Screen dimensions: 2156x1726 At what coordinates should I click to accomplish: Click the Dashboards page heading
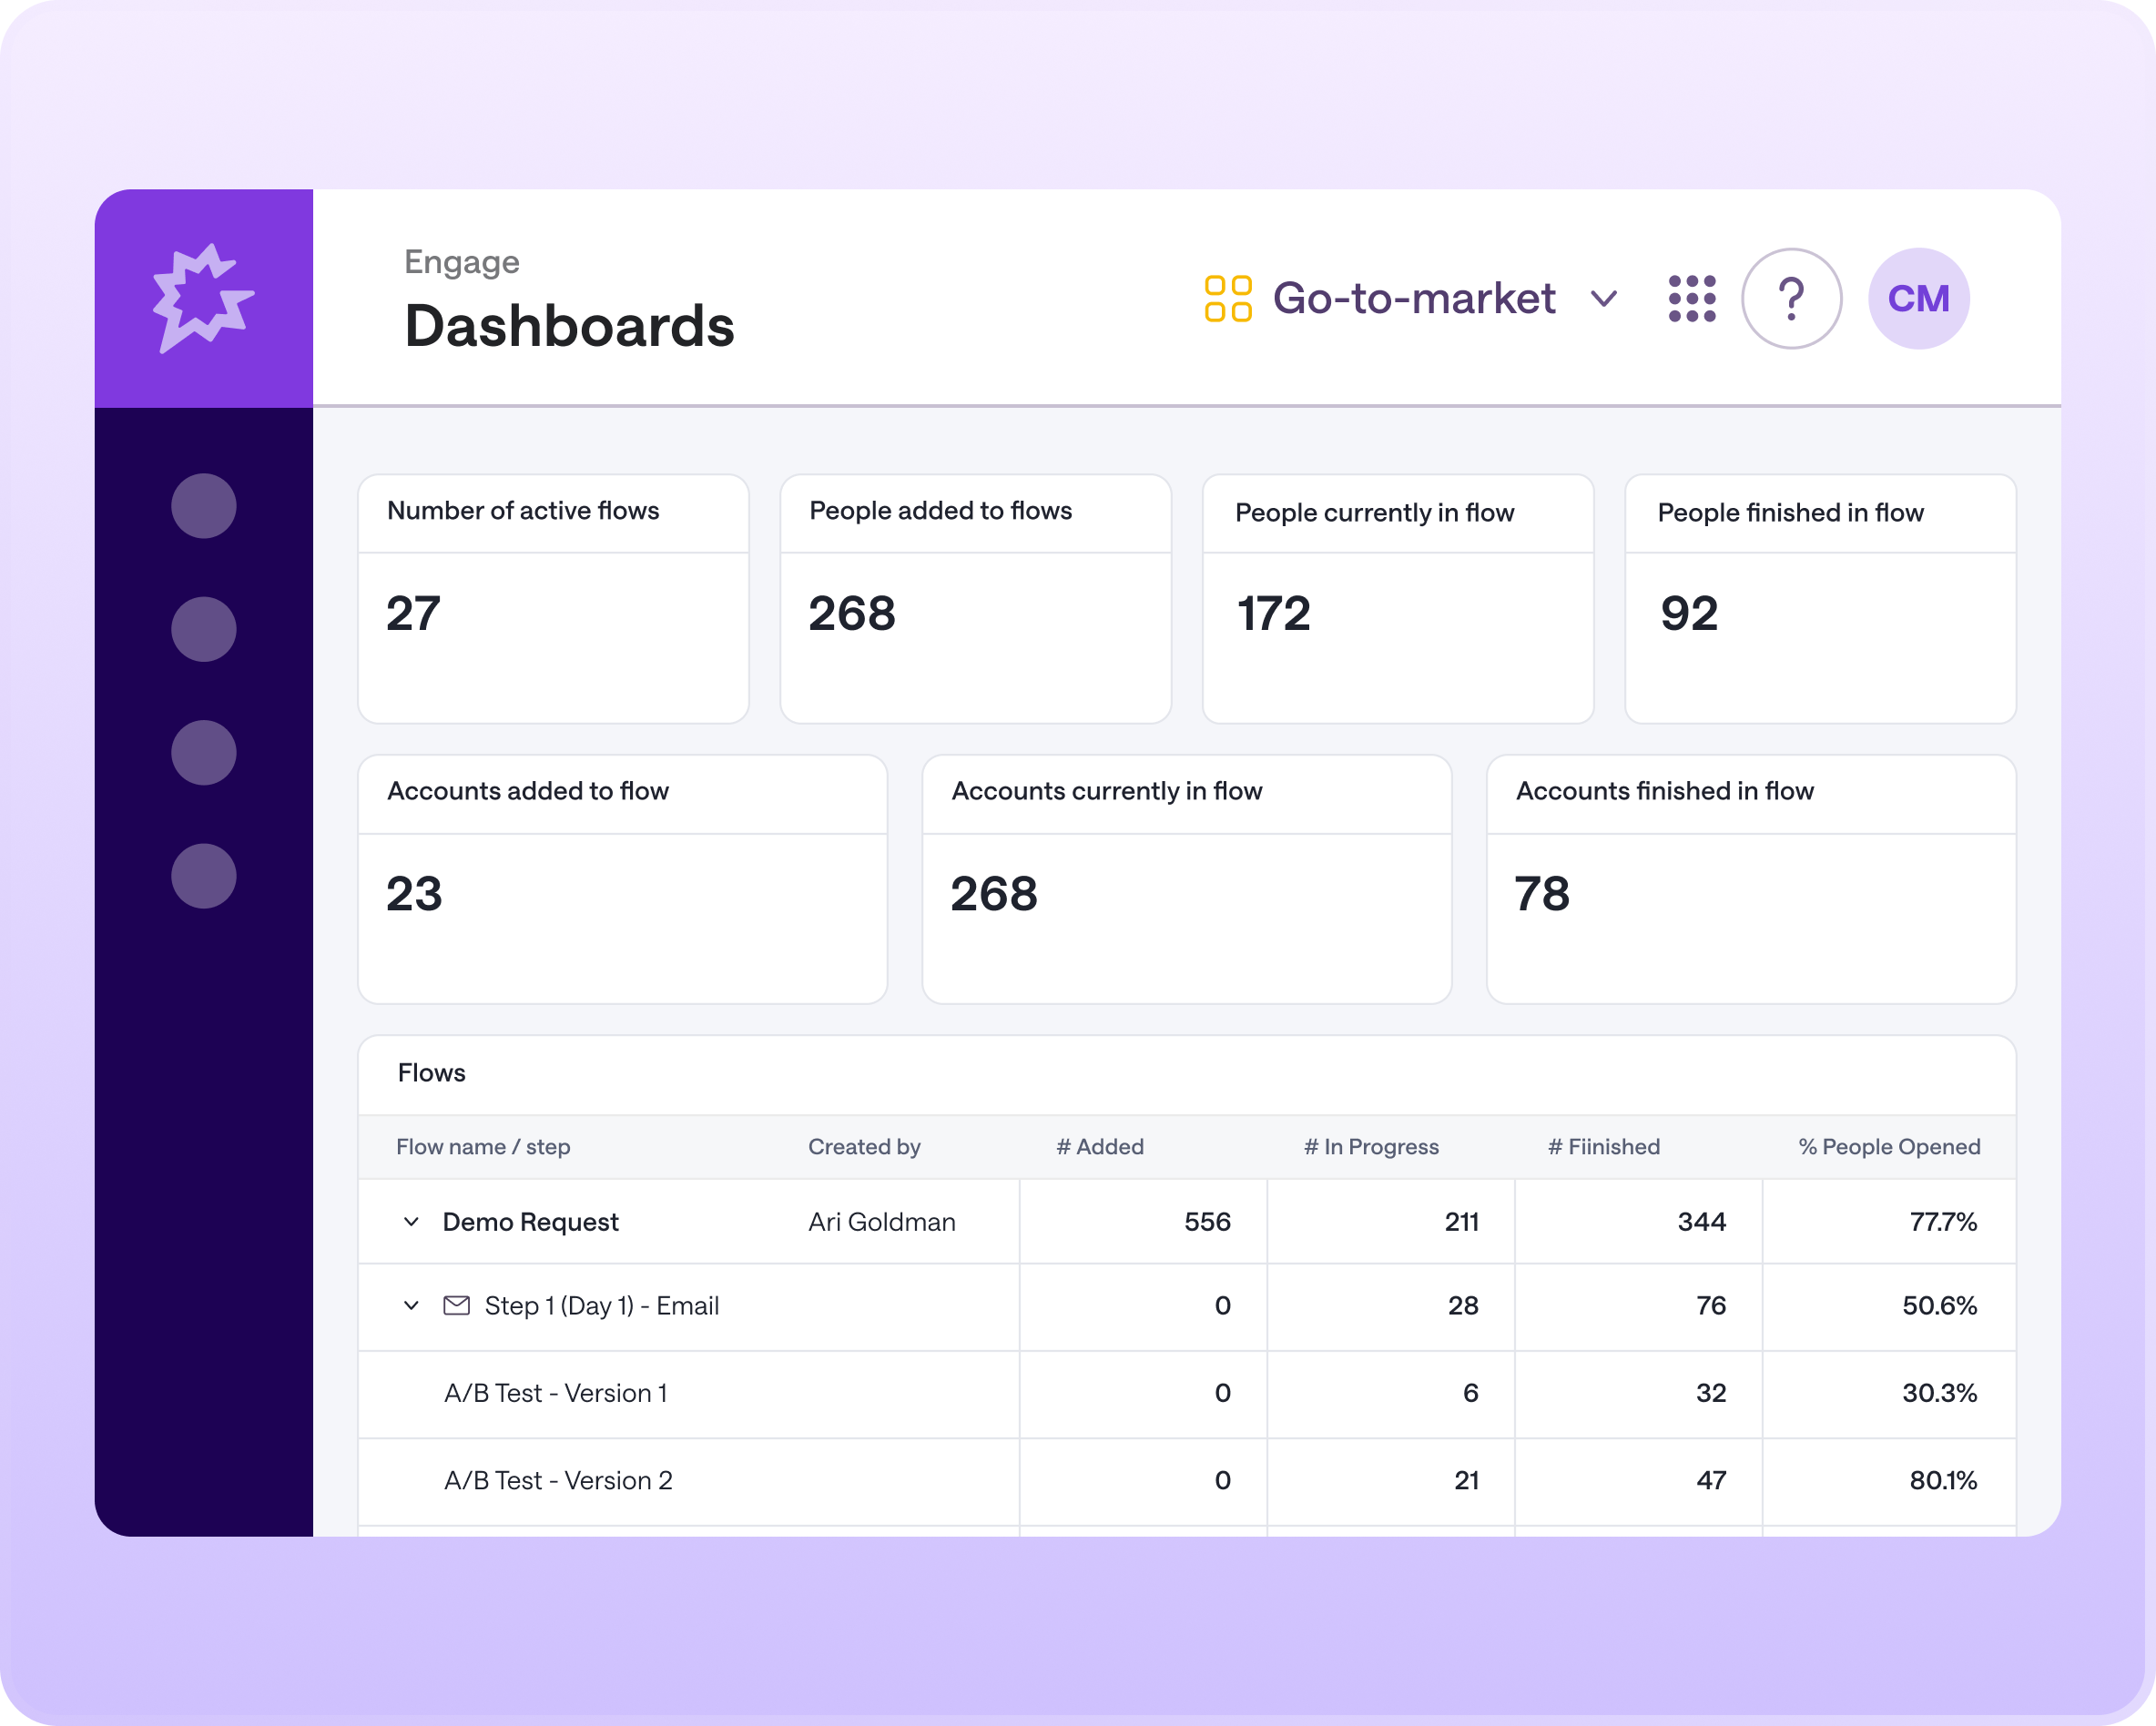(x=569, y=325)
